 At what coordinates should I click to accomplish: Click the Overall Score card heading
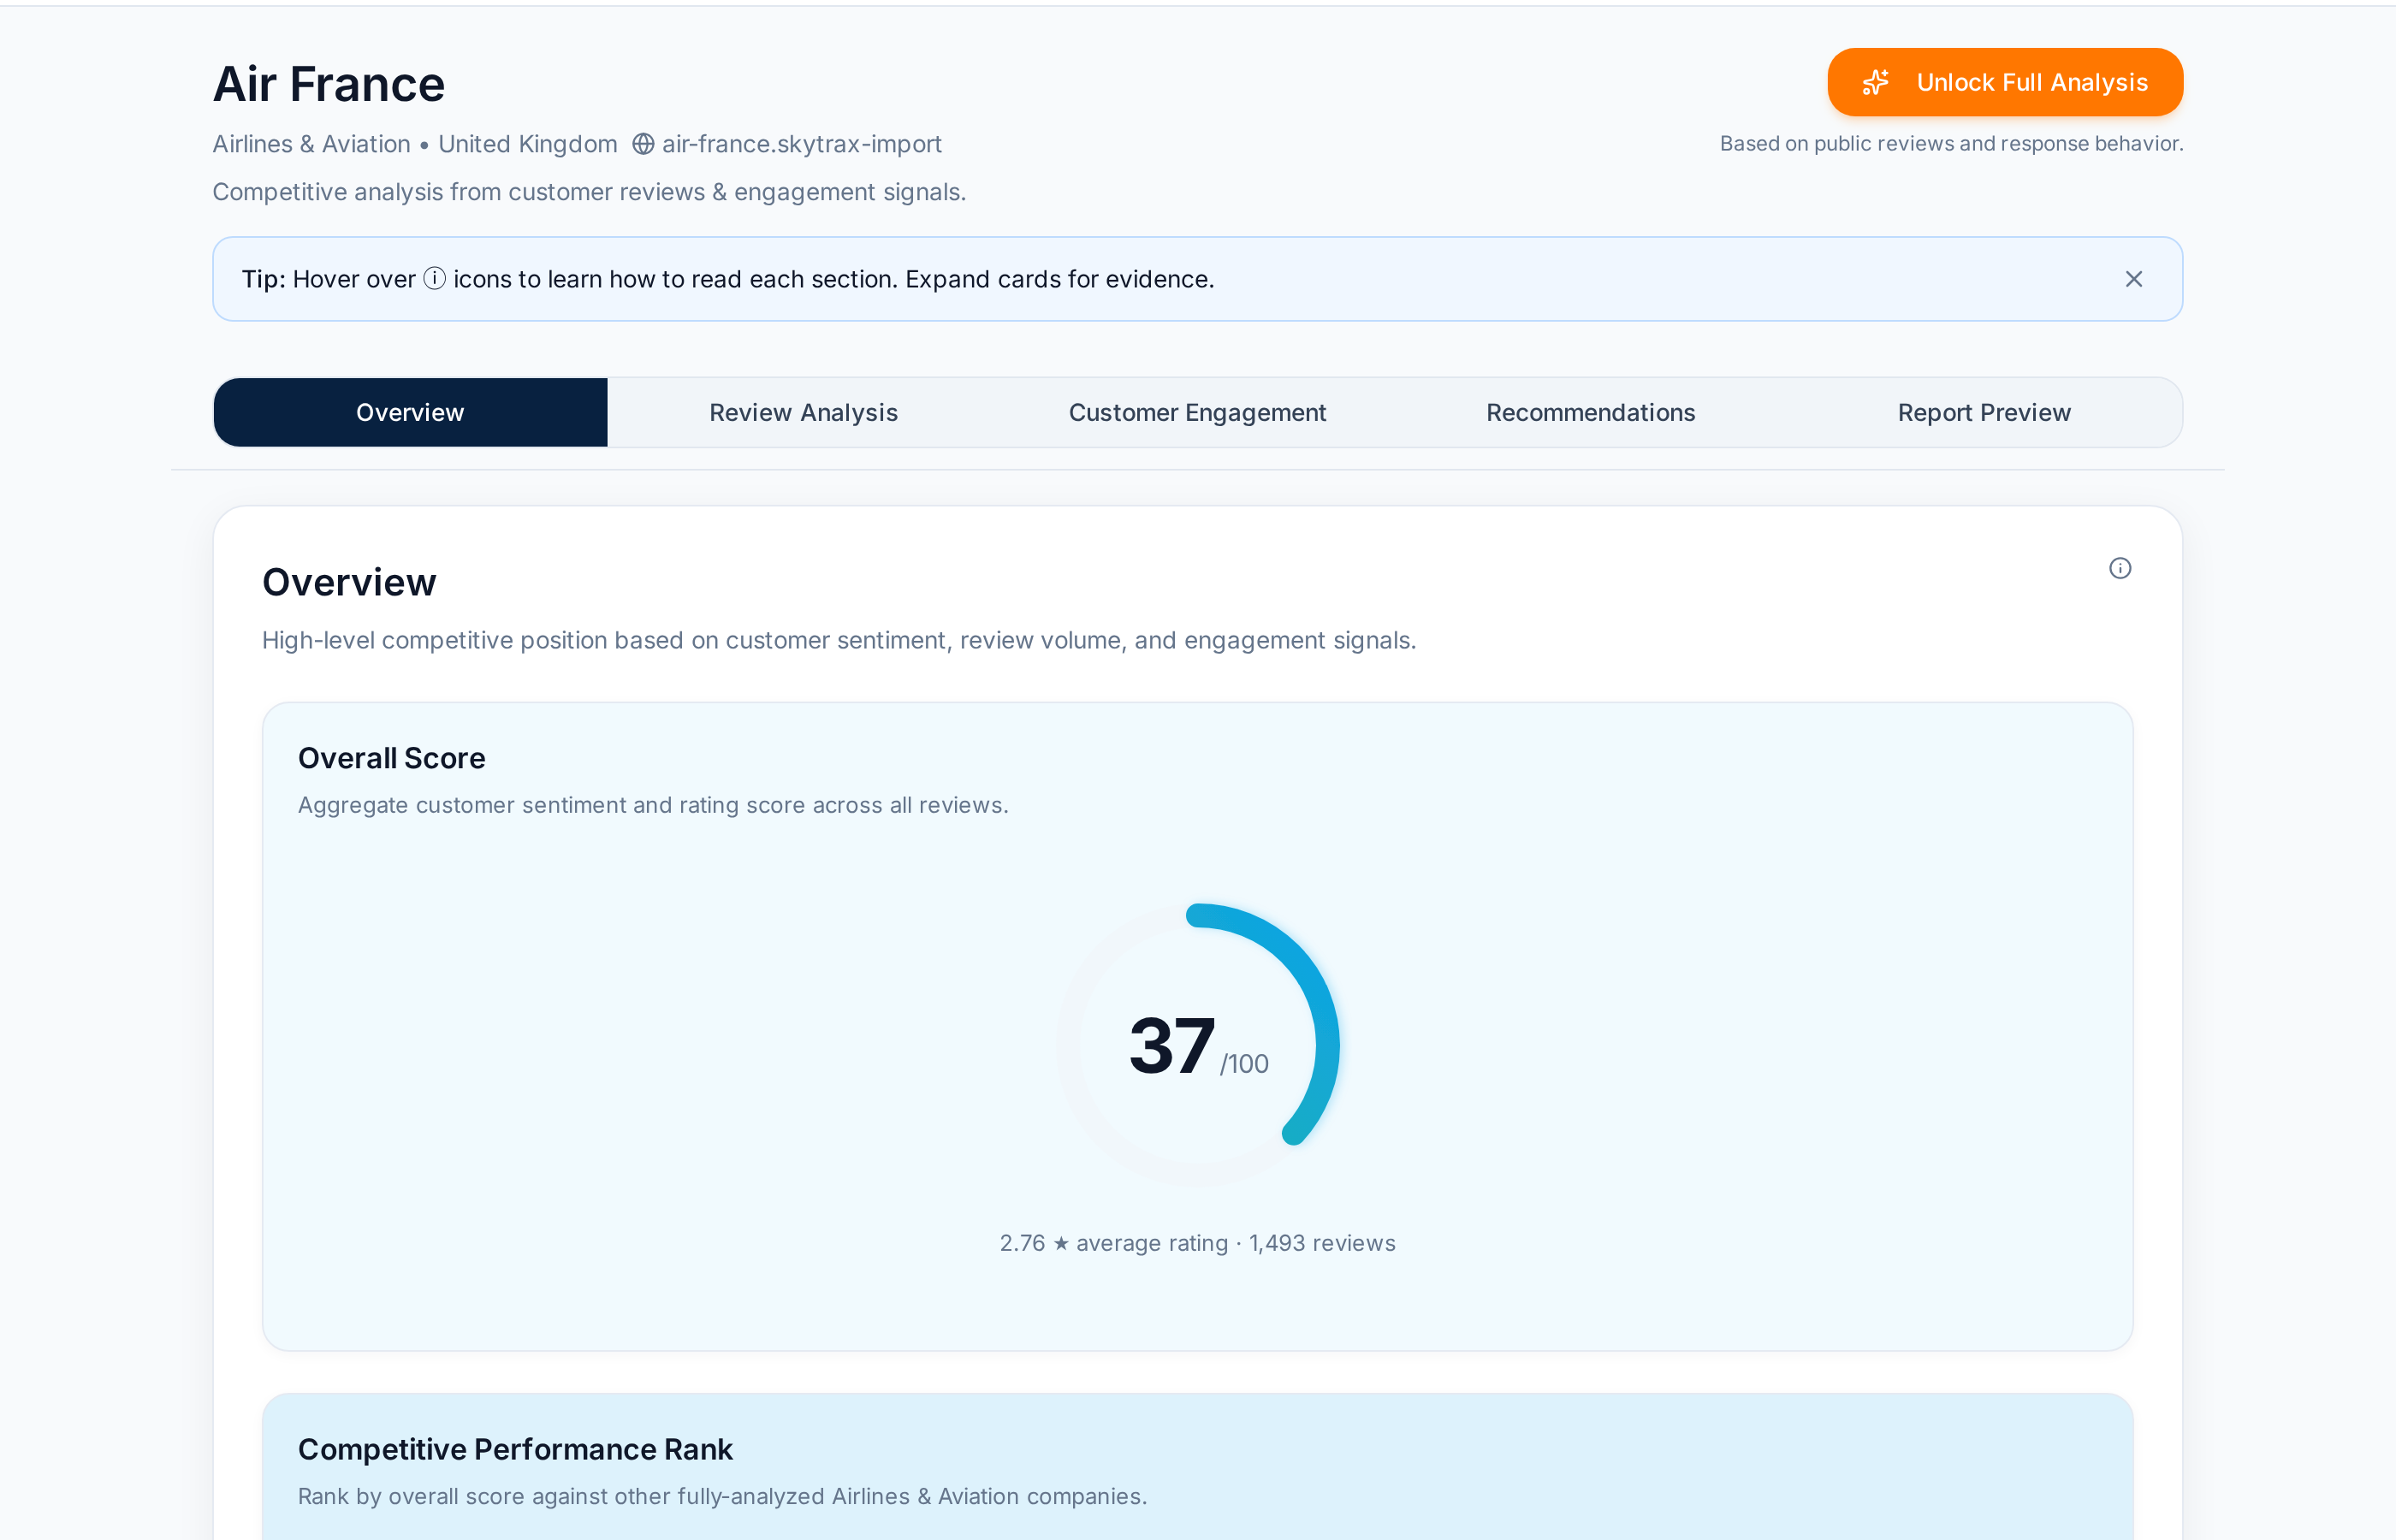click(392, 758)
